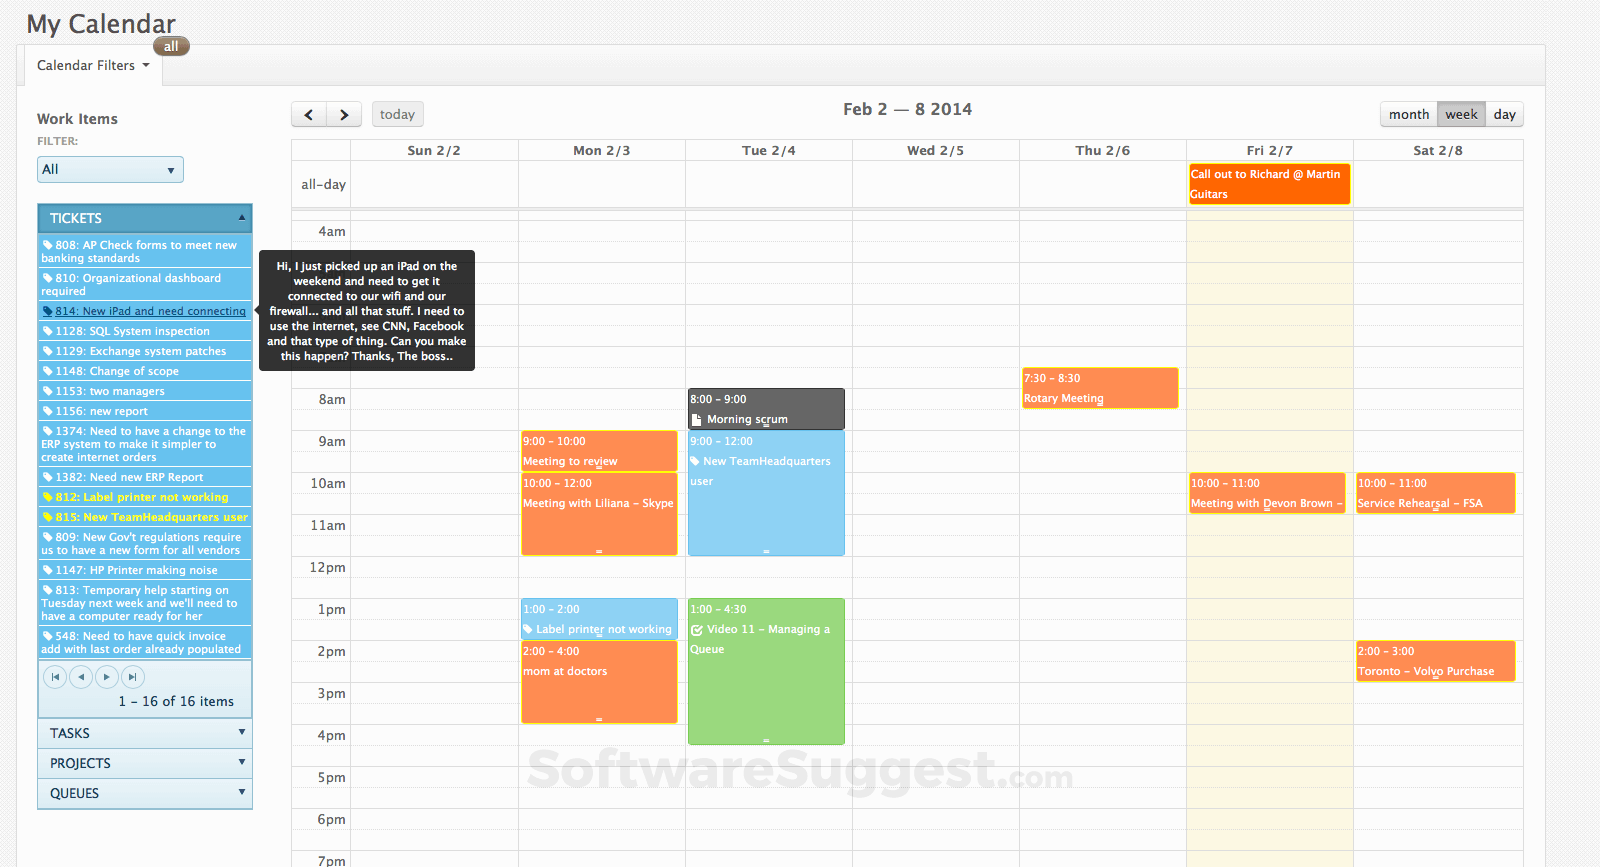Go to next week with right arrow
This screenshot has height=867, width=1600.
pyautogui.click(x=344, y=115)
